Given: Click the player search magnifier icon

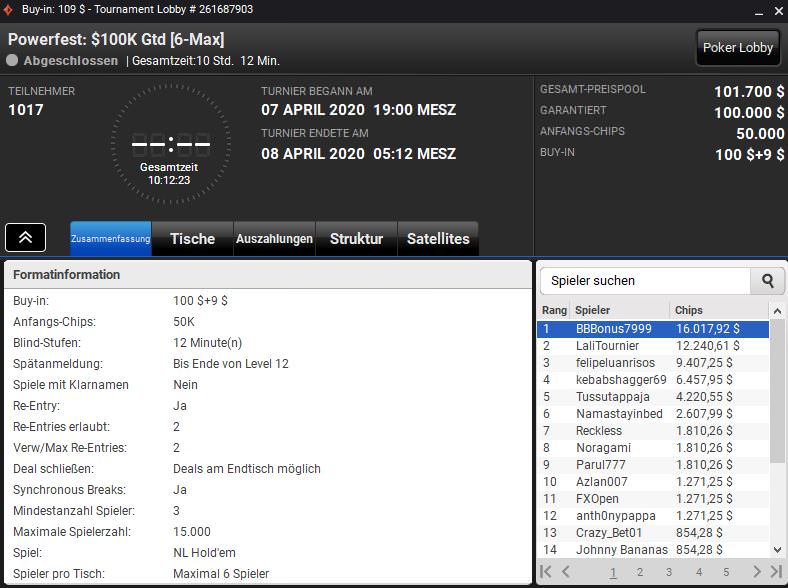Looking at the screenshot, I should coord(768,281).
